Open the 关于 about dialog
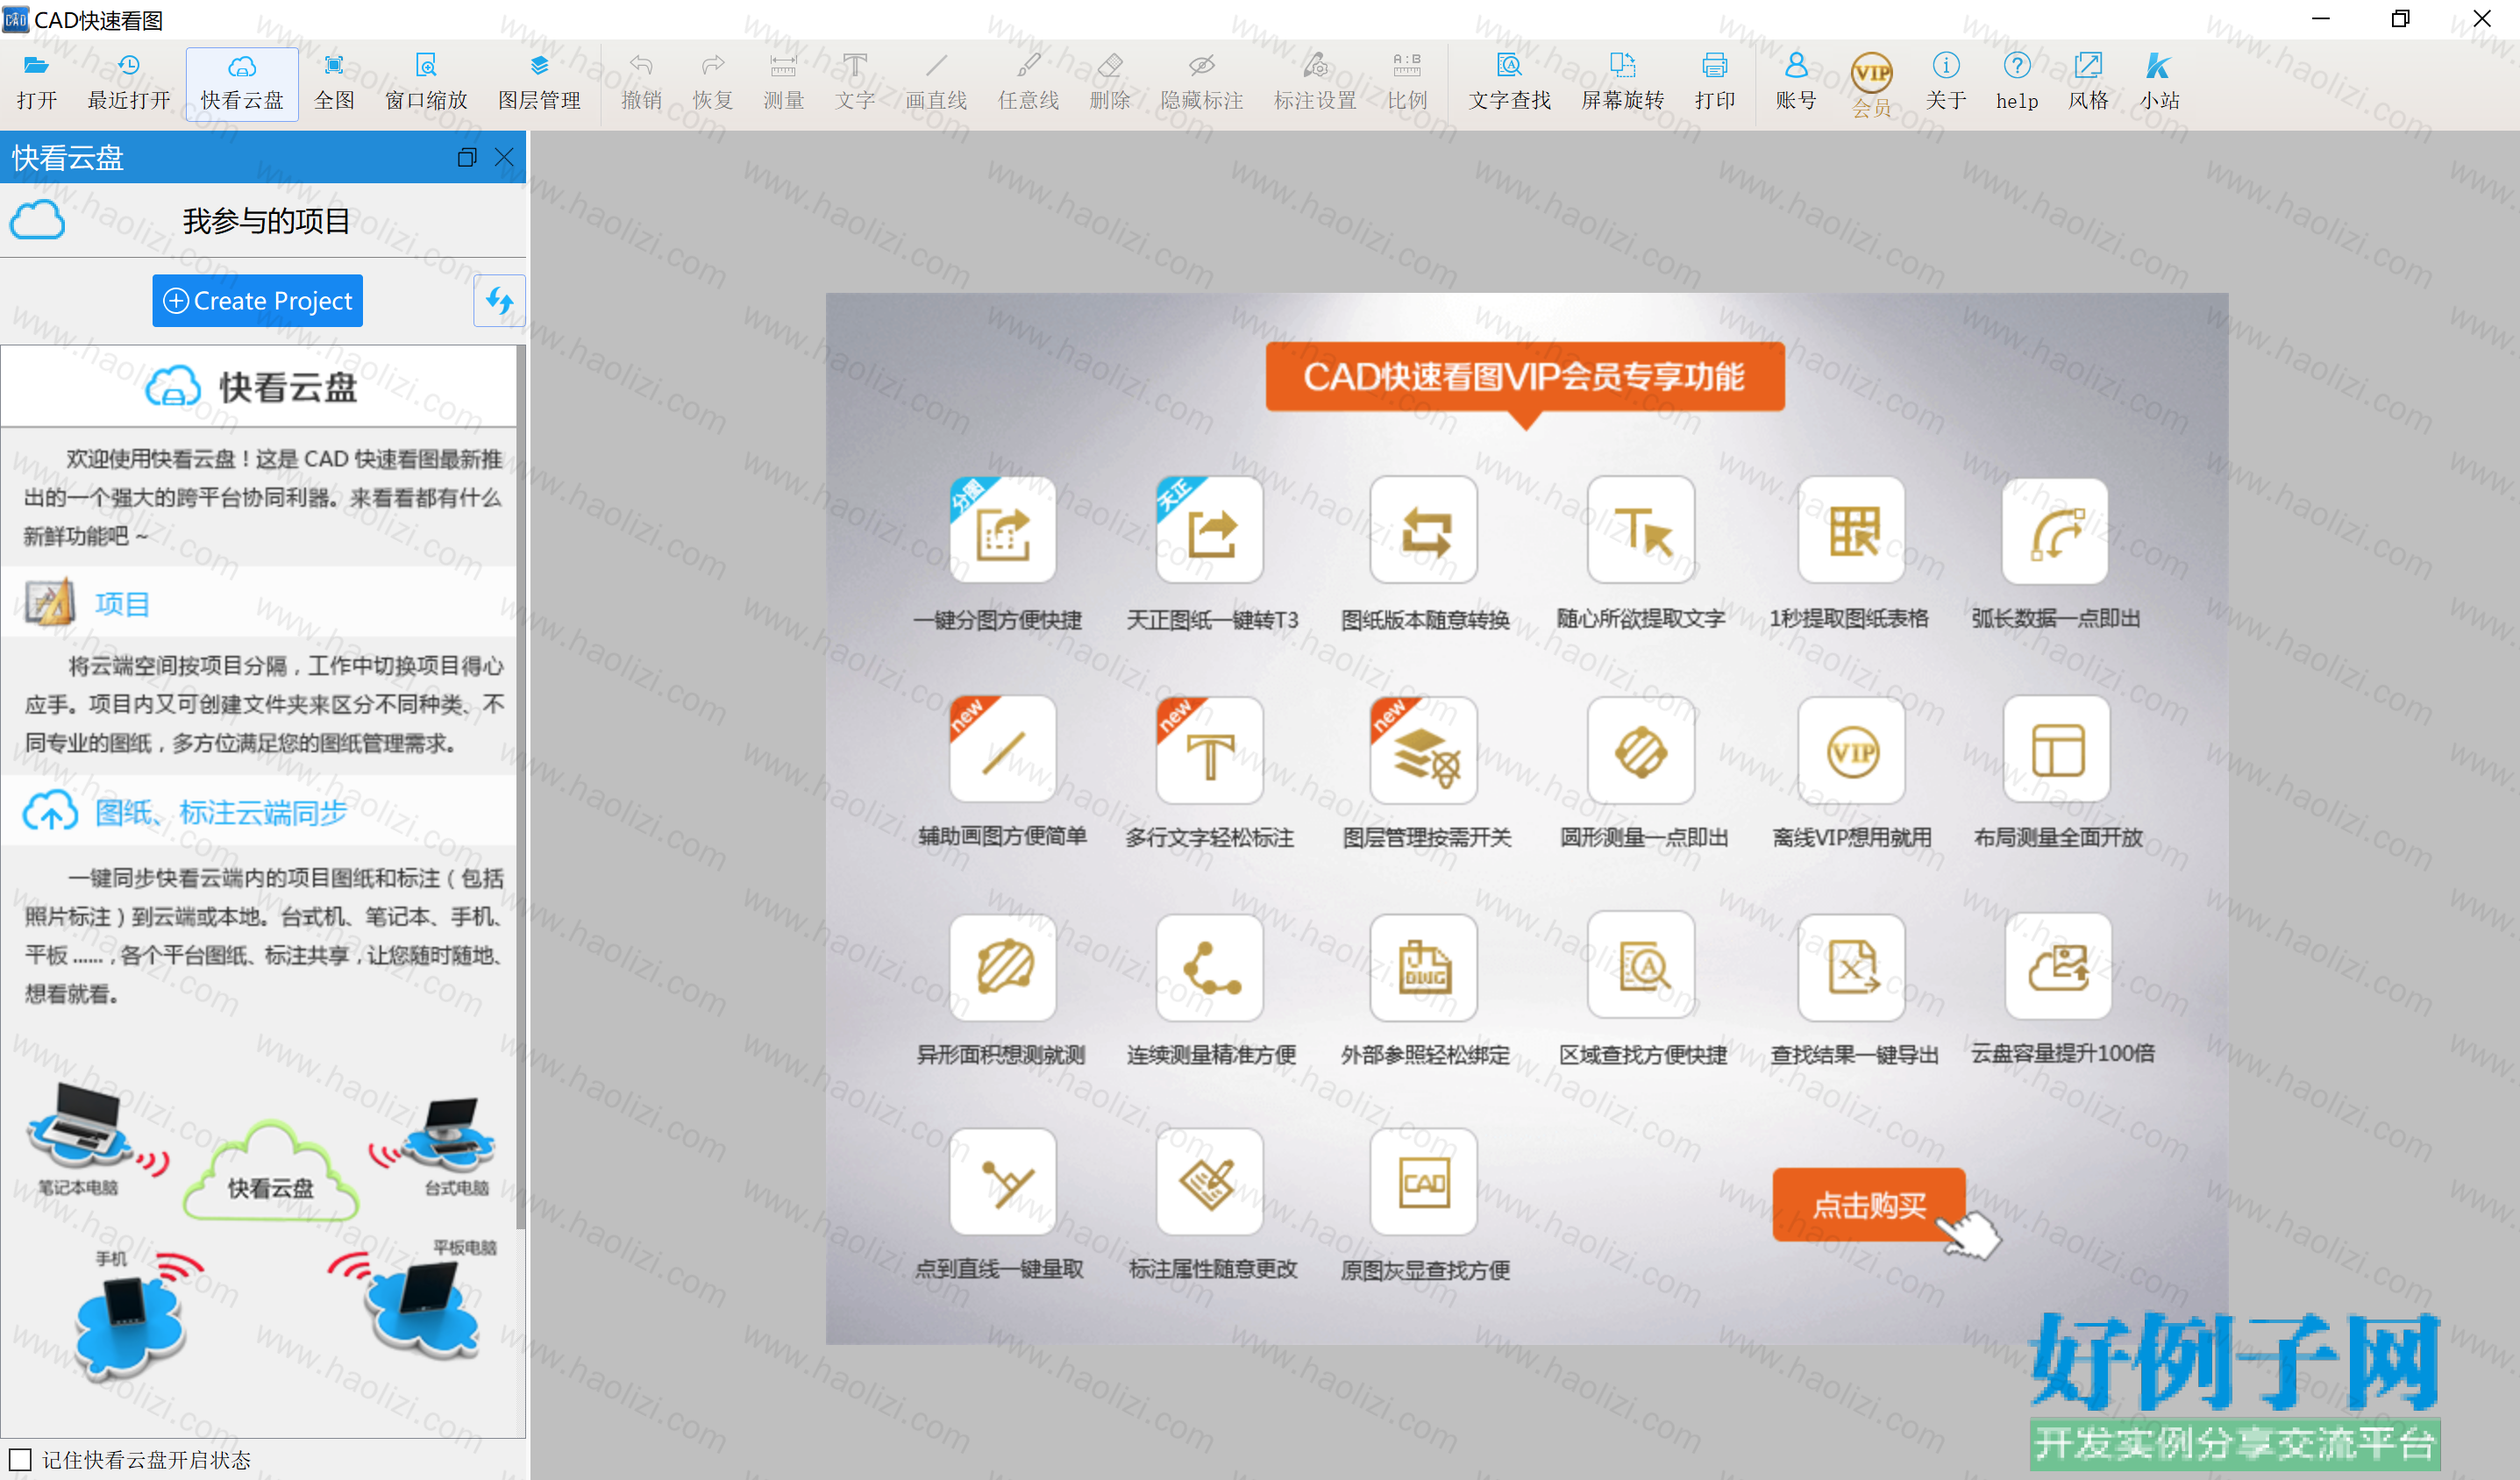The width and height of the screenshot is (2520, 1480). pyautogui.click(x=1945, y=82)
